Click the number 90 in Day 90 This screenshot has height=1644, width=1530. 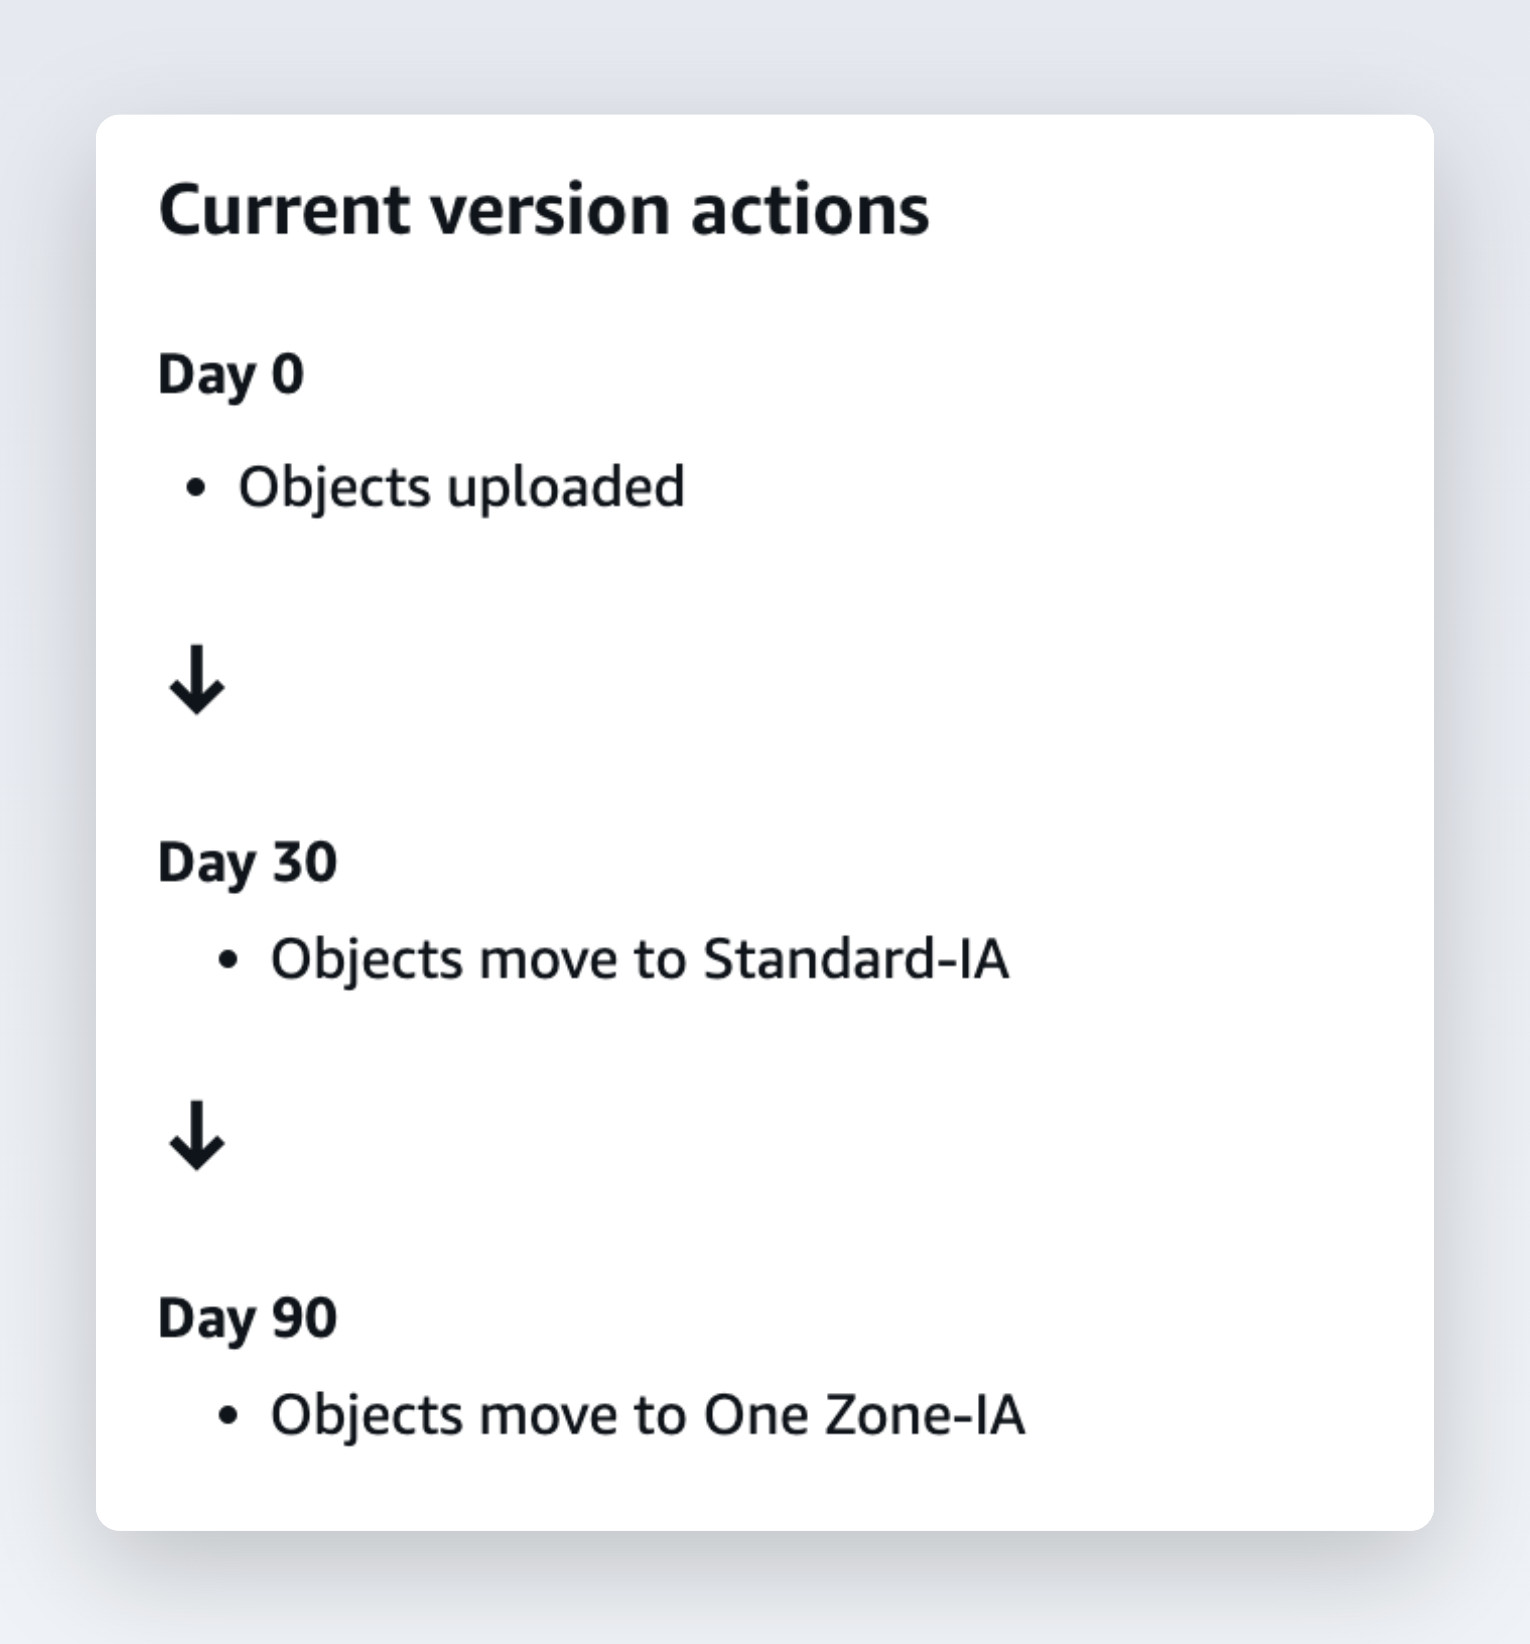[305, 1318]
